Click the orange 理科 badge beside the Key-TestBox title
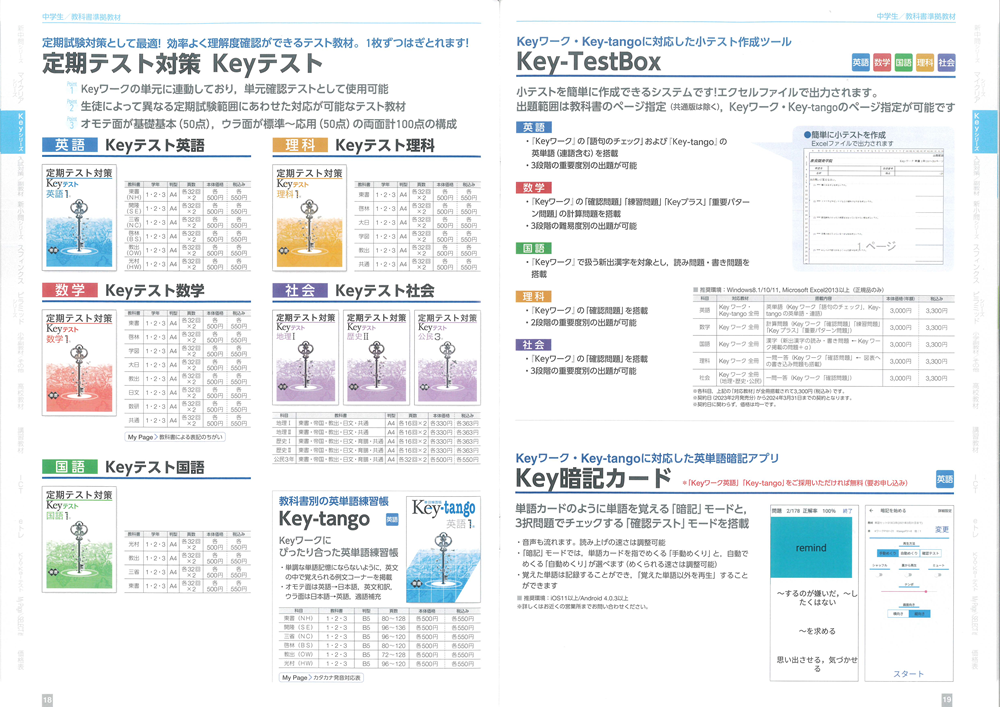 925,62
